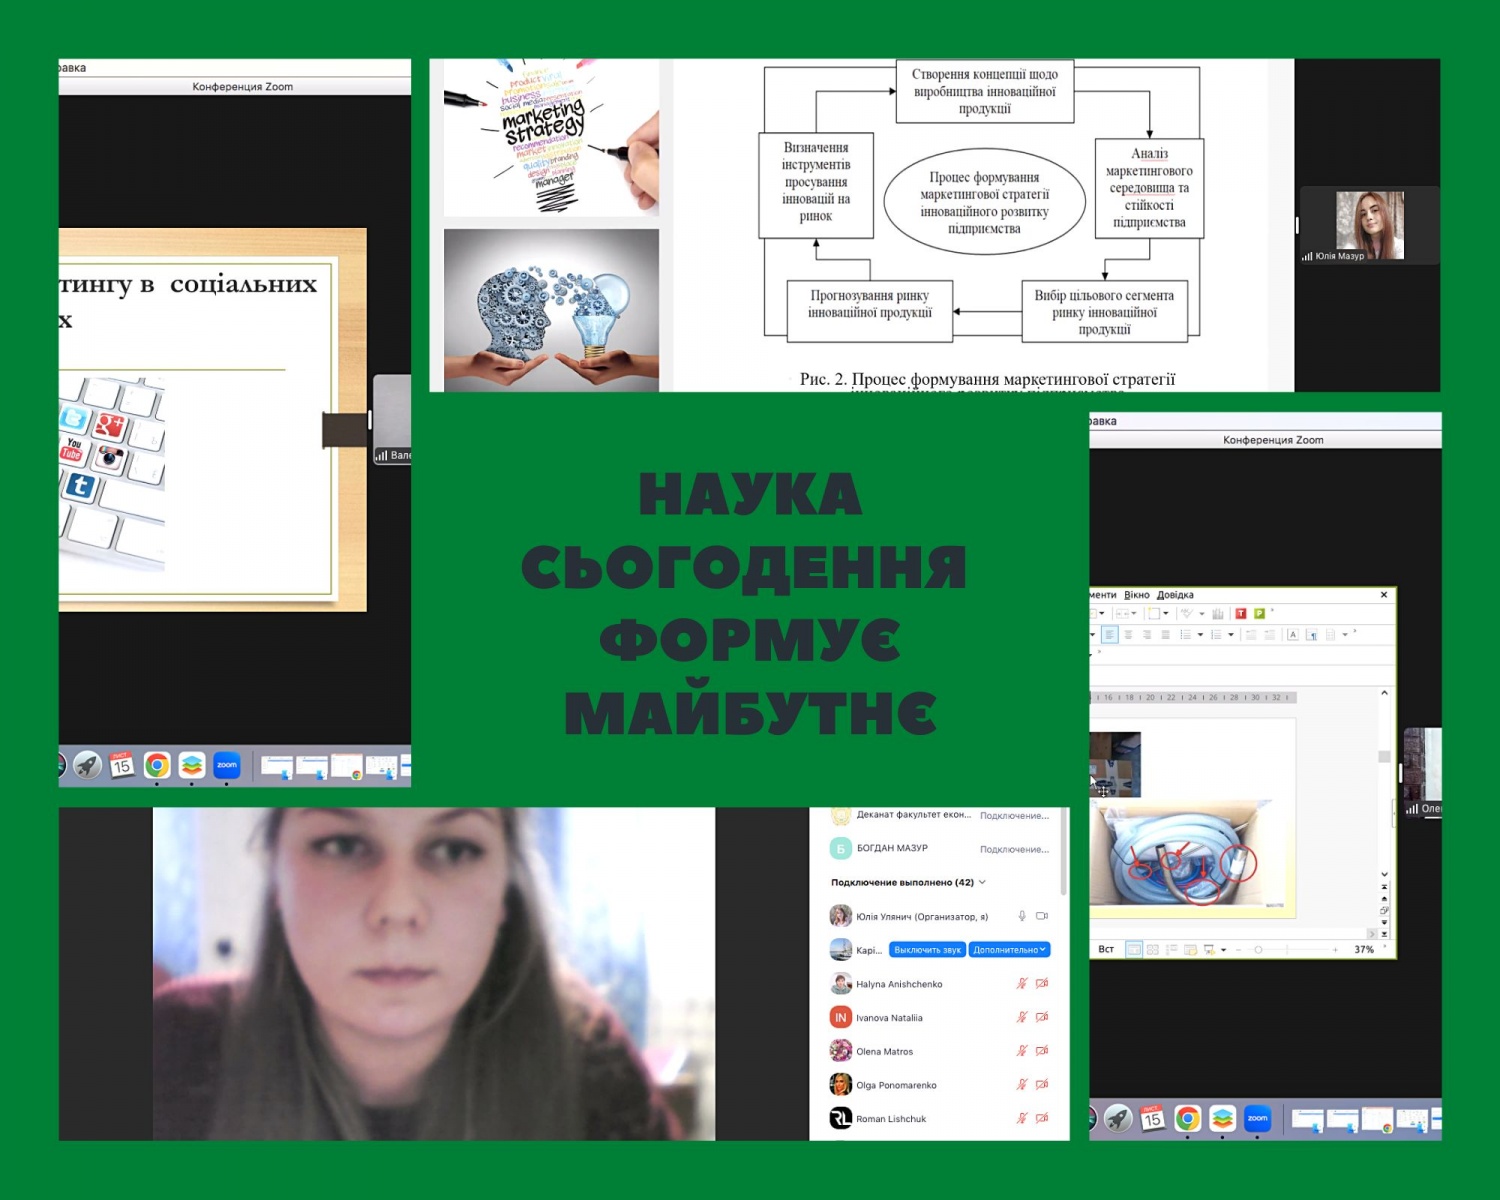This screenshot has width=1500, height=1200.
Task: Click Выключить звук button
Action: pyautogui.click(x=927, y=950)
